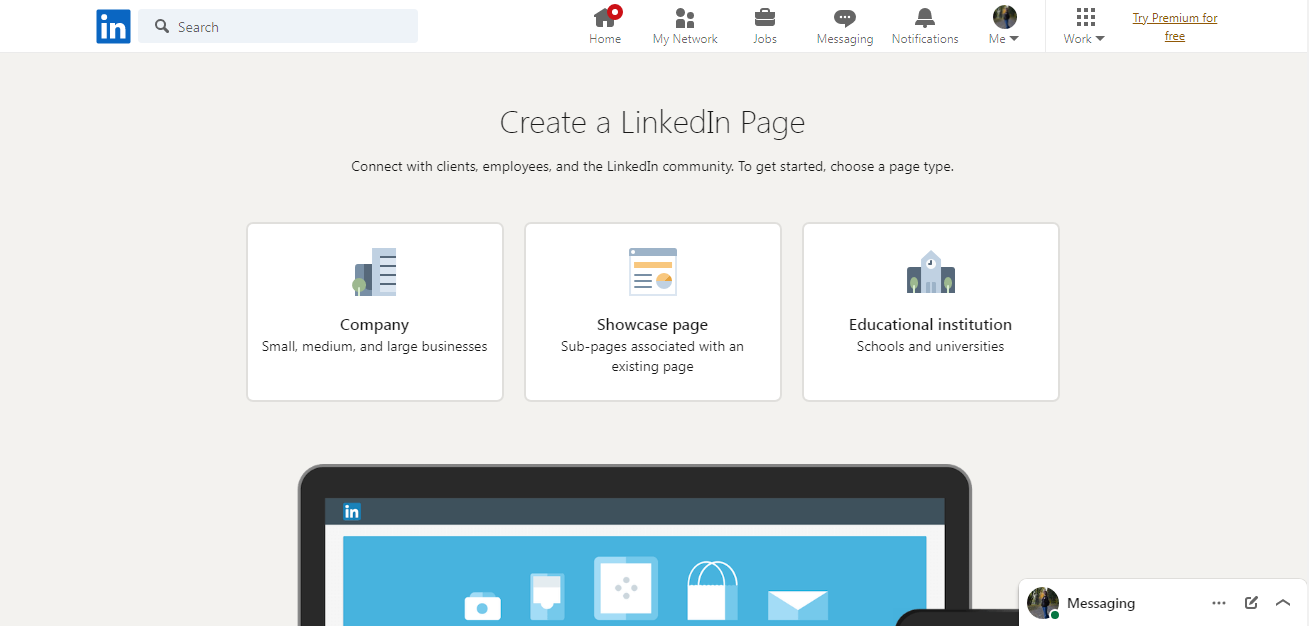
Task: Click the profile avatar in the nav bar
Action: 1004,16
